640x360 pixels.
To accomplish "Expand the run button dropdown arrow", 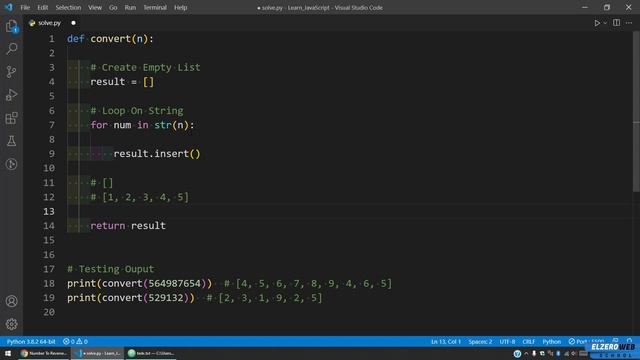I will pos(605,23).
